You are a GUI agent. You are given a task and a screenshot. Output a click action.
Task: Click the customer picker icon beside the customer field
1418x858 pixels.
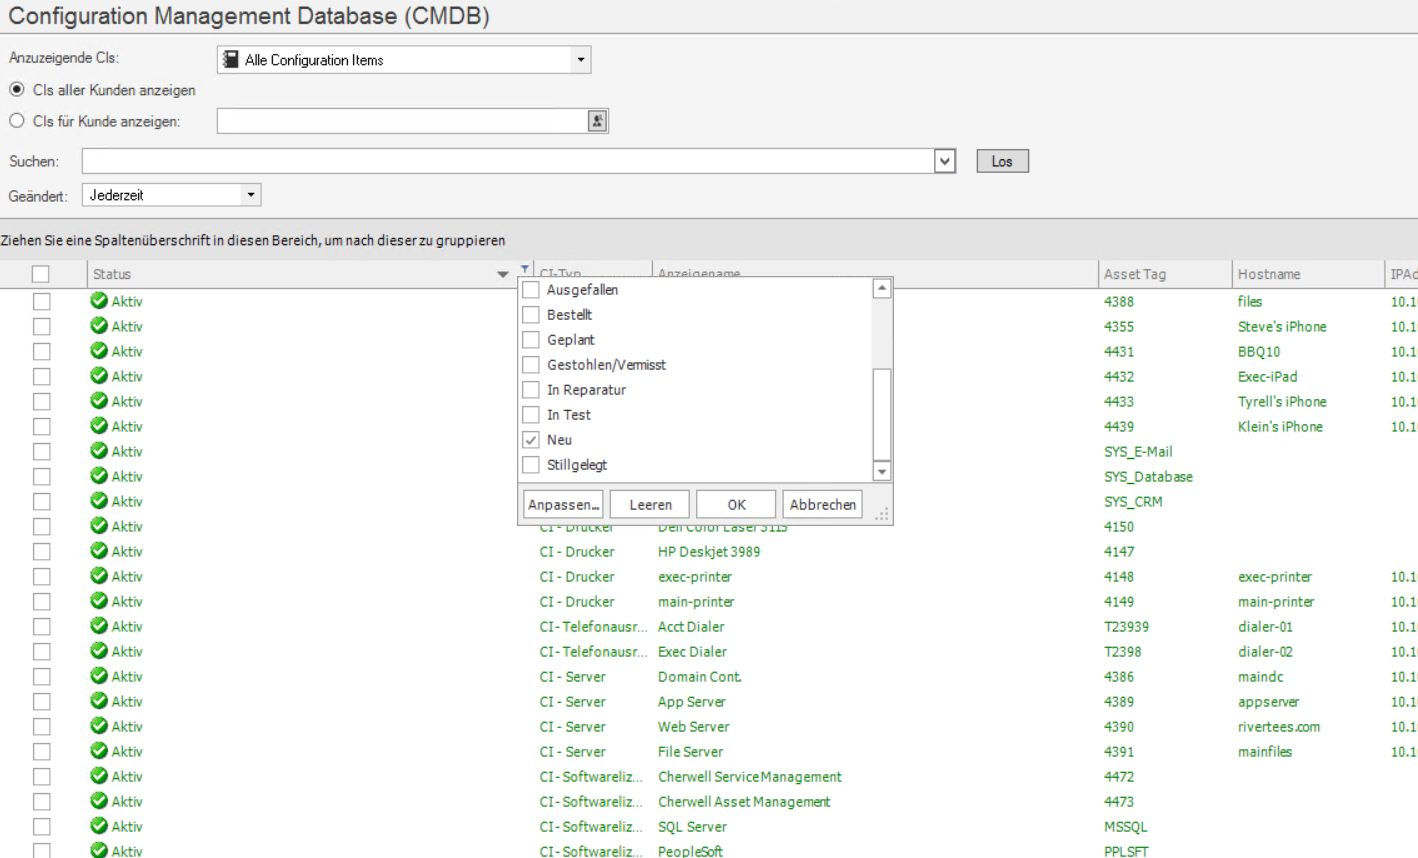[x=597, y=121]
